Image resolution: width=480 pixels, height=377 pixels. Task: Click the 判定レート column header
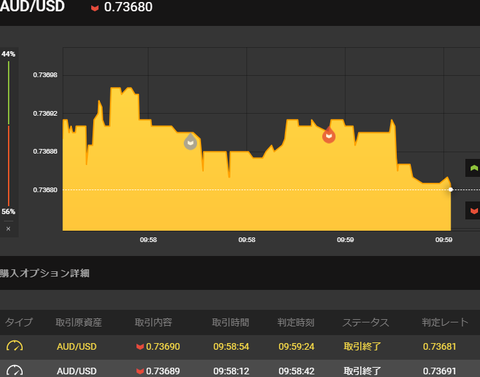point(445,322)
